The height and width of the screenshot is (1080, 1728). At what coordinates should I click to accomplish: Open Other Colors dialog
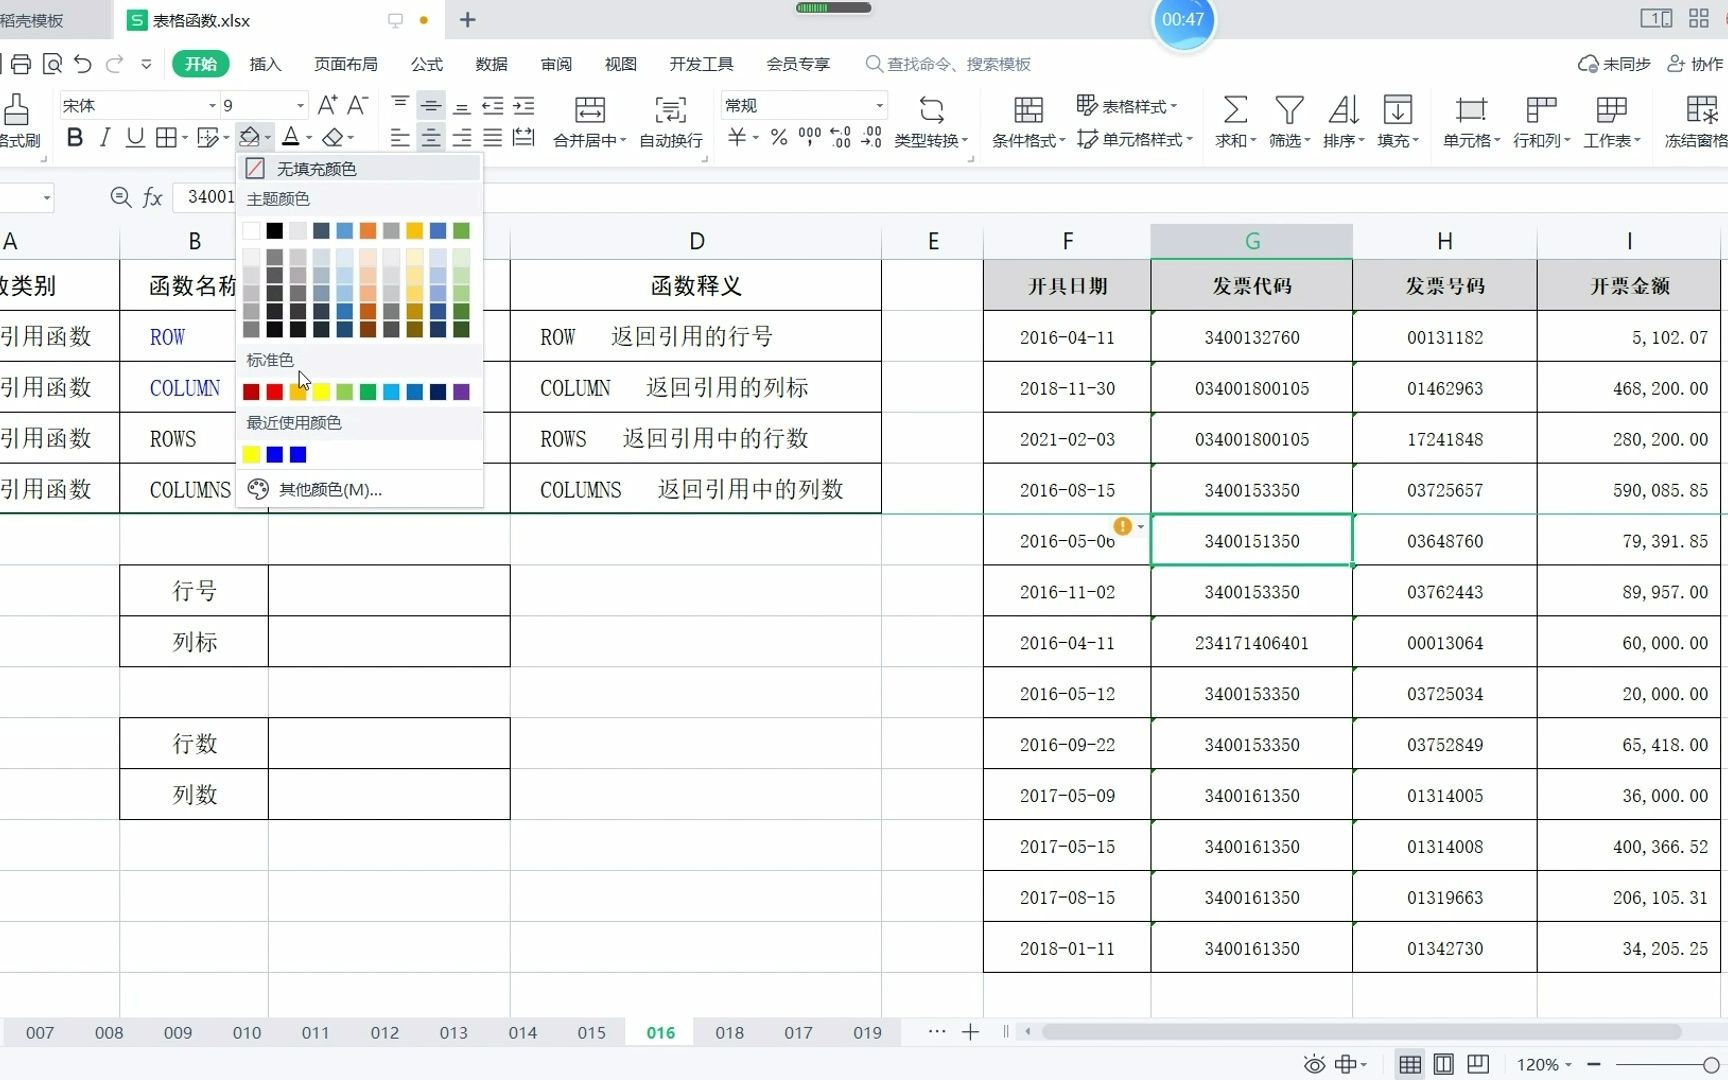(359, 489)
